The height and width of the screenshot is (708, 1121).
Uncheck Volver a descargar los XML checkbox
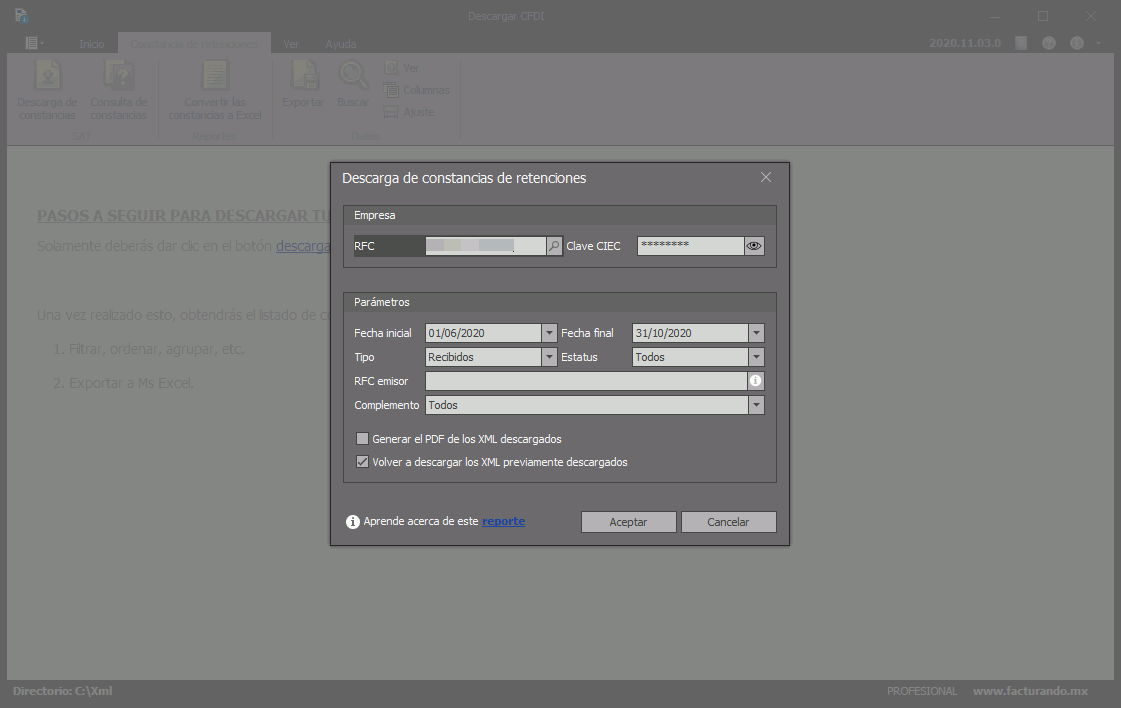(x=363, y=462)
